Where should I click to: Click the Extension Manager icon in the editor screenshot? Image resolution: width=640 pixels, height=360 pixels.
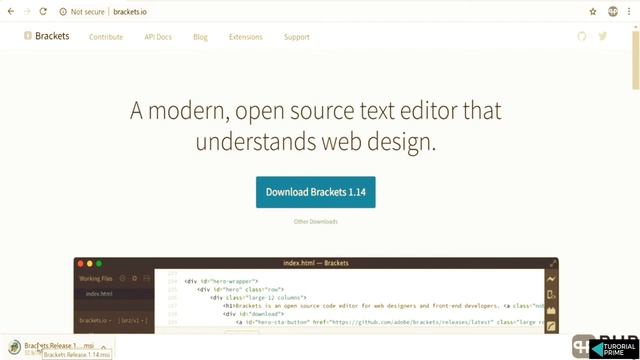point(551,310)
